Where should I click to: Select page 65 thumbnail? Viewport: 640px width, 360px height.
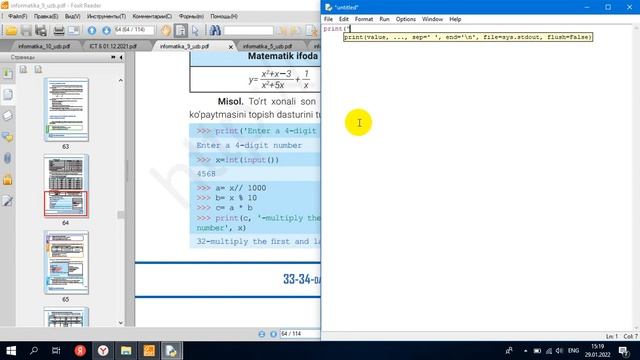click(66, 262)
